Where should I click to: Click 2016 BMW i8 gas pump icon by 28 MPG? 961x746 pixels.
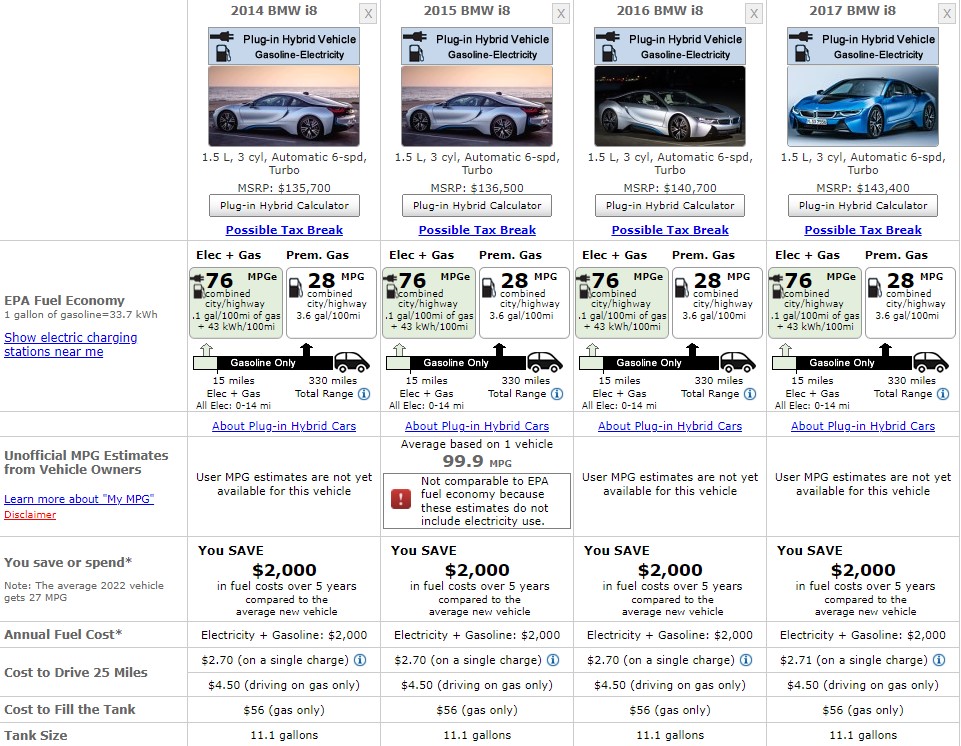[682, 287]
